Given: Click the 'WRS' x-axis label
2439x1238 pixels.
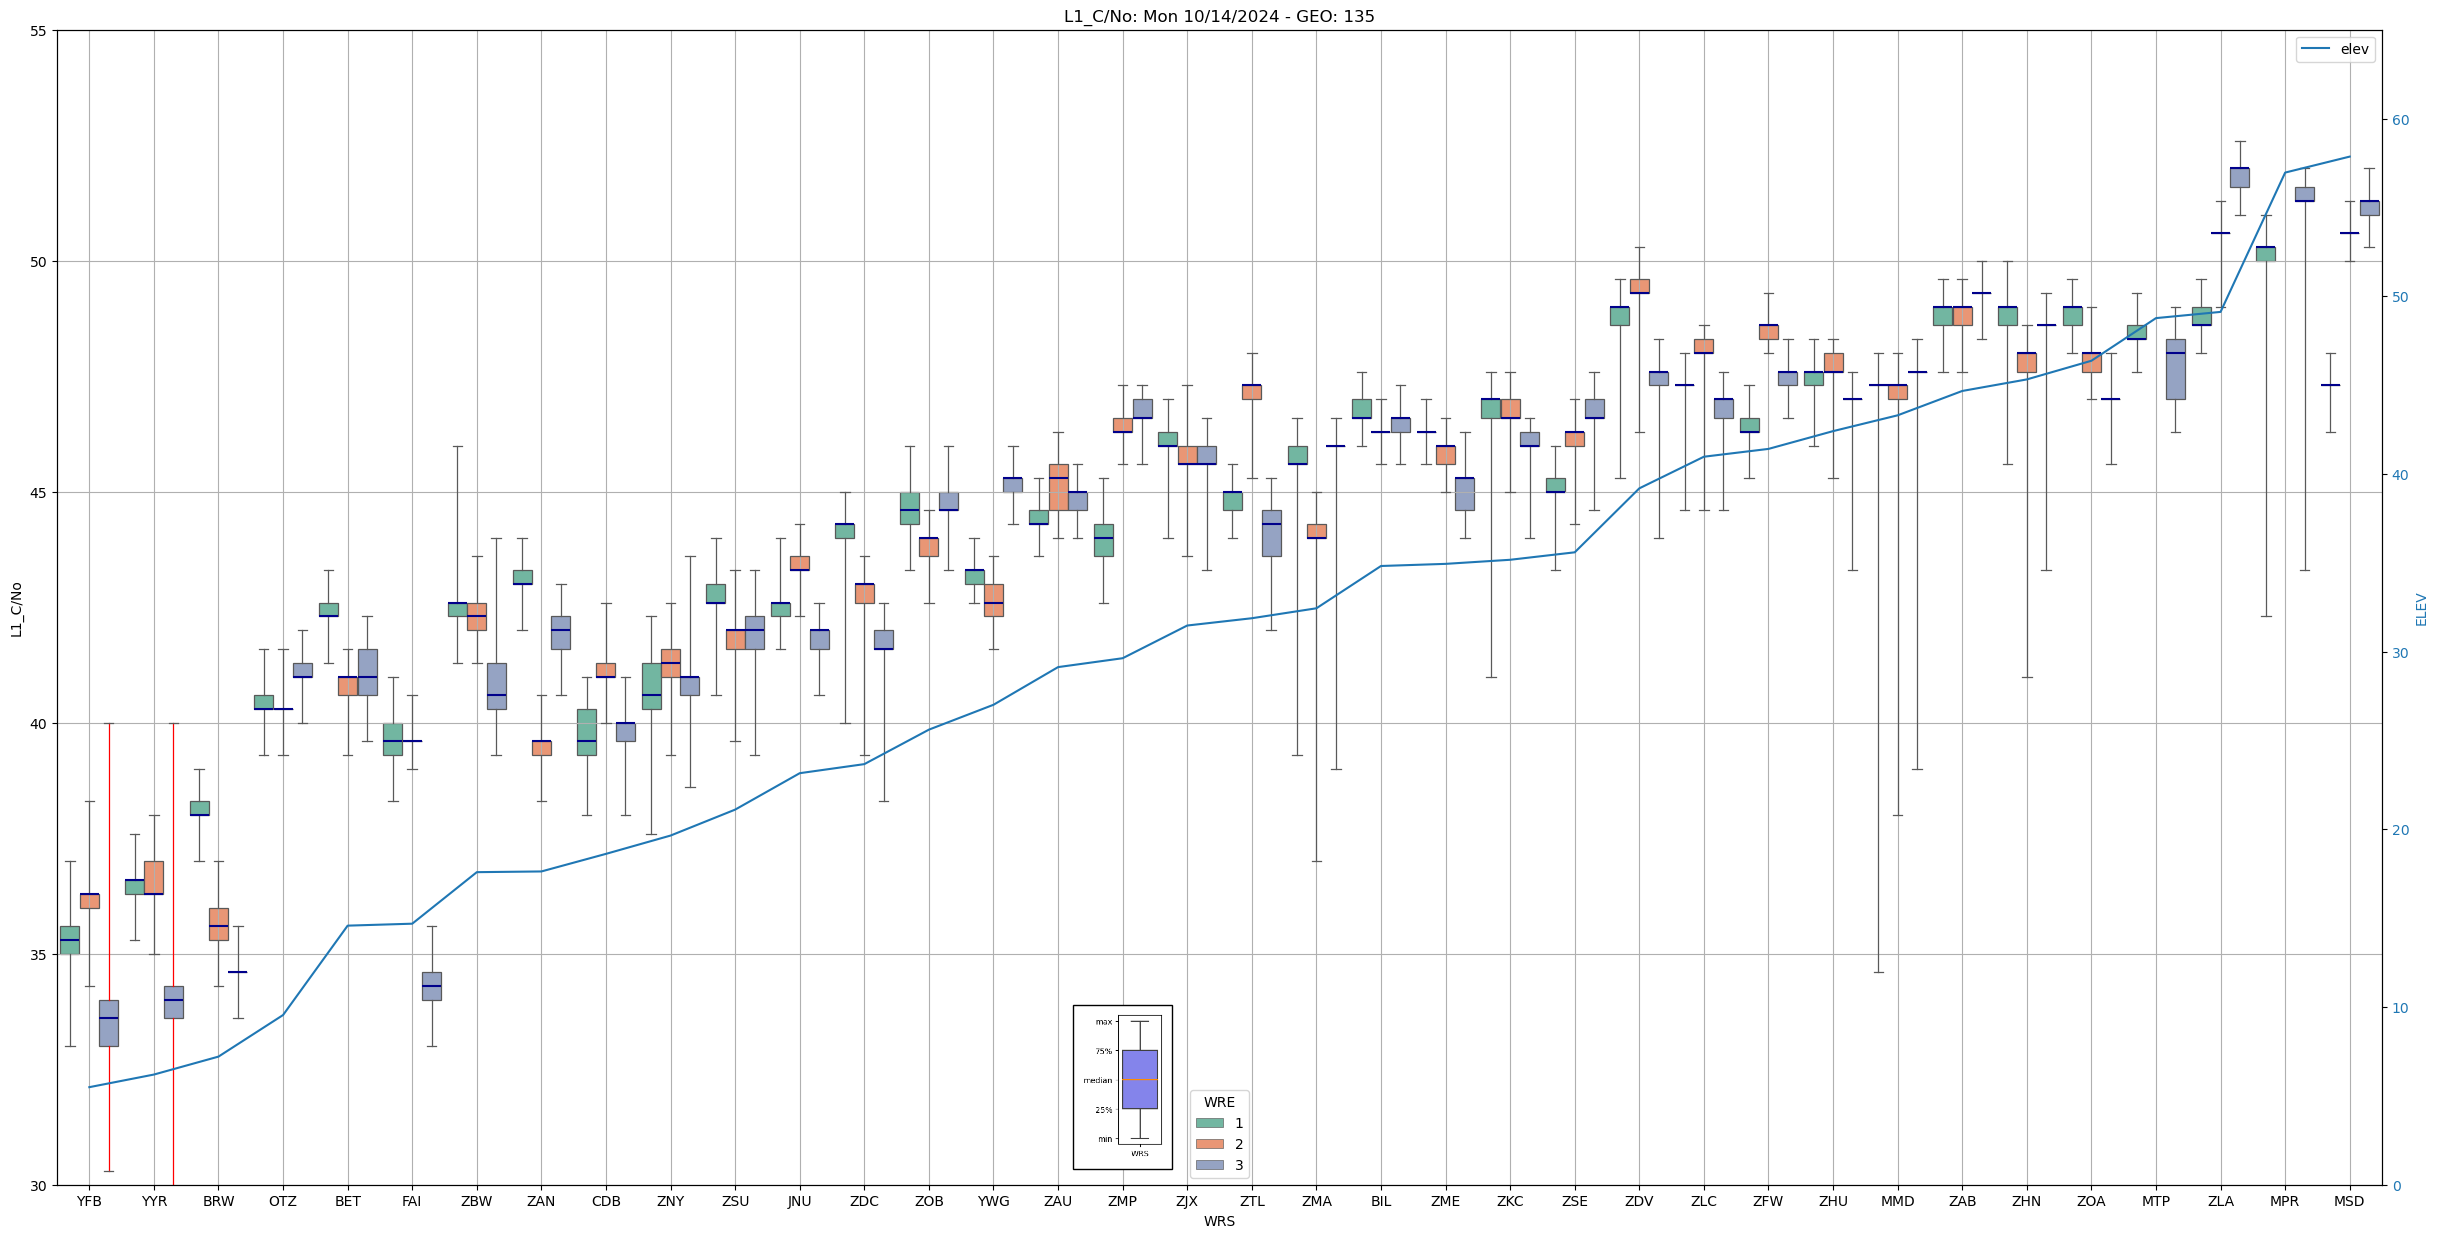Looking at the screenshot, I should (x=1219, y=1221).
